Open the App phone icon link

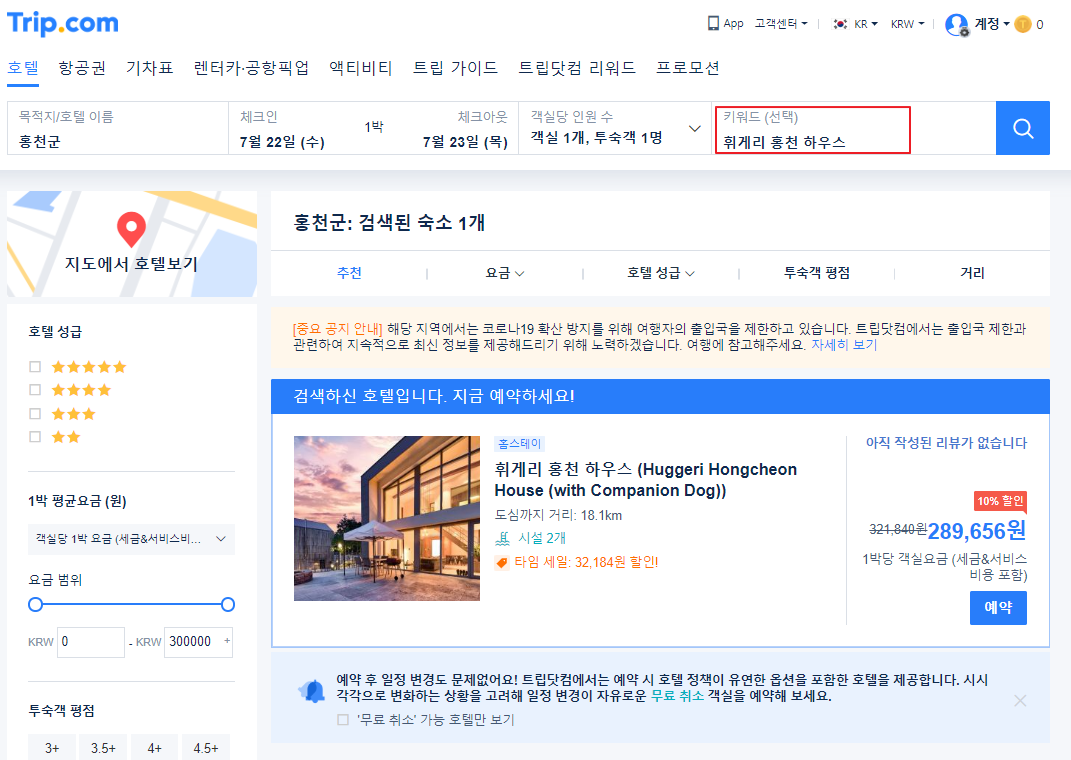(725, 23)
